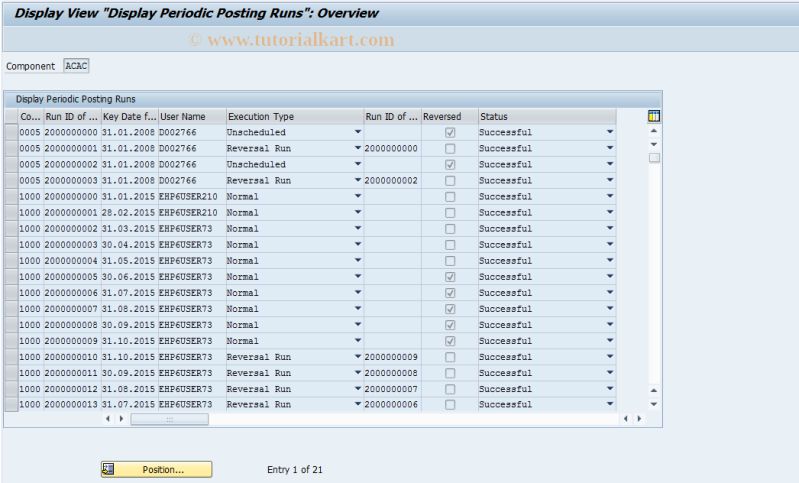Toggle Reversed checkbox for 1000 run 2000000009
The image size is (799, 483).
450,341
